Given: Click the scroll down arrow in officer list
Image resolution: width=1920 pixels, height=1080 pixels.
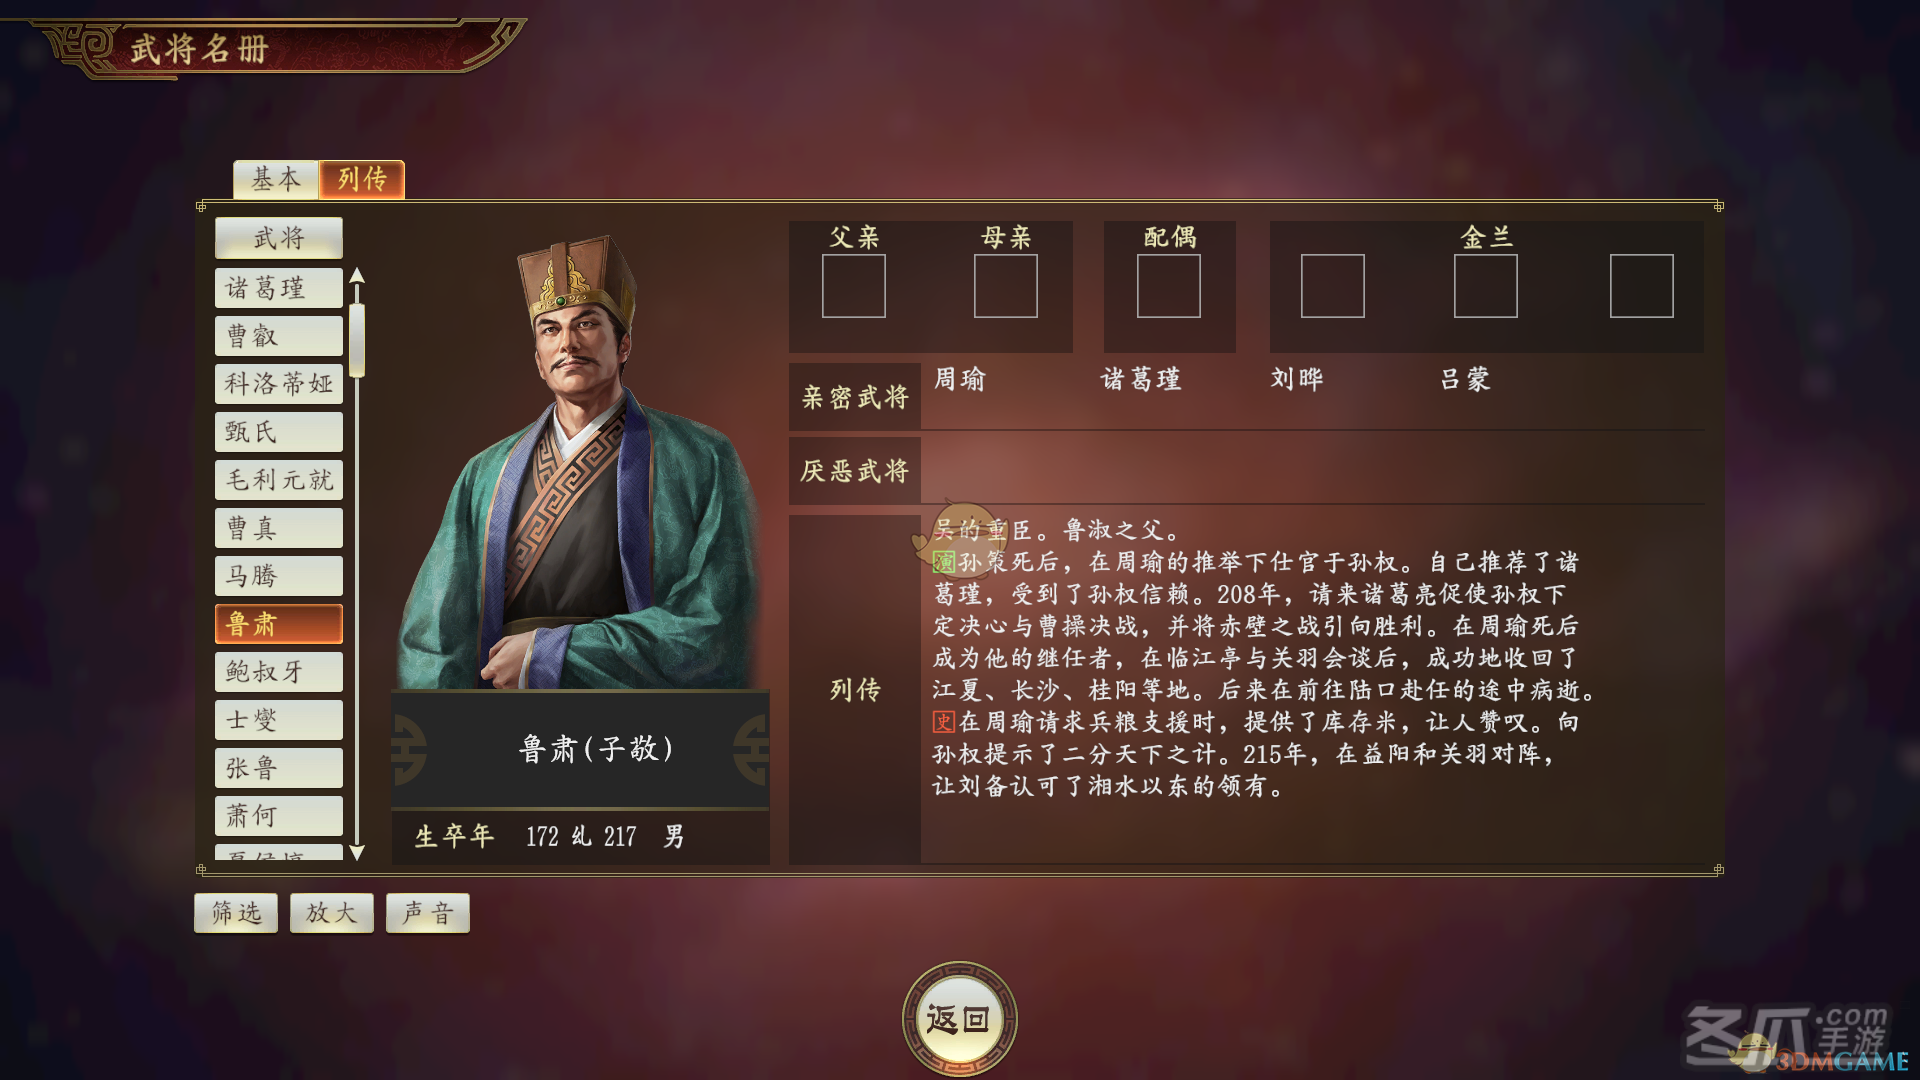Looking at the screenshot, I should click(357, 852).
